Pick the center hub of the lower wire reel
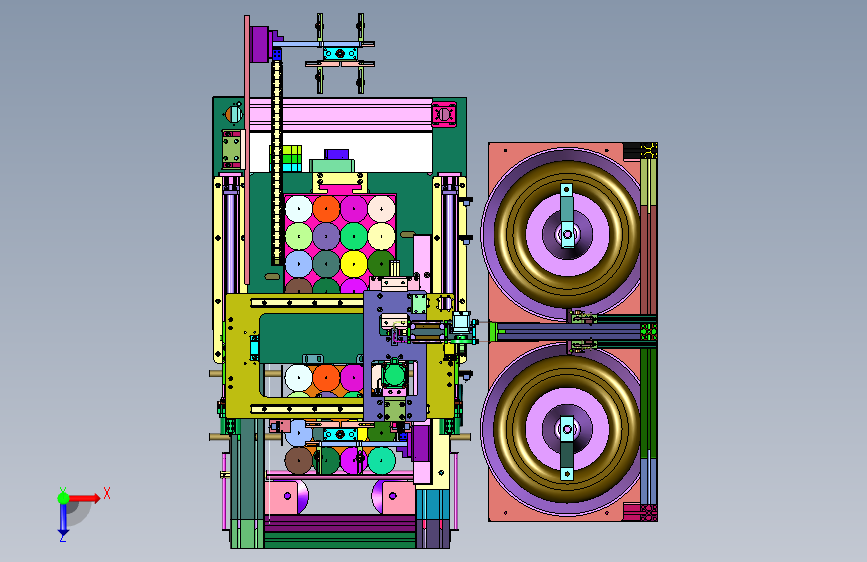 point(567,429)
